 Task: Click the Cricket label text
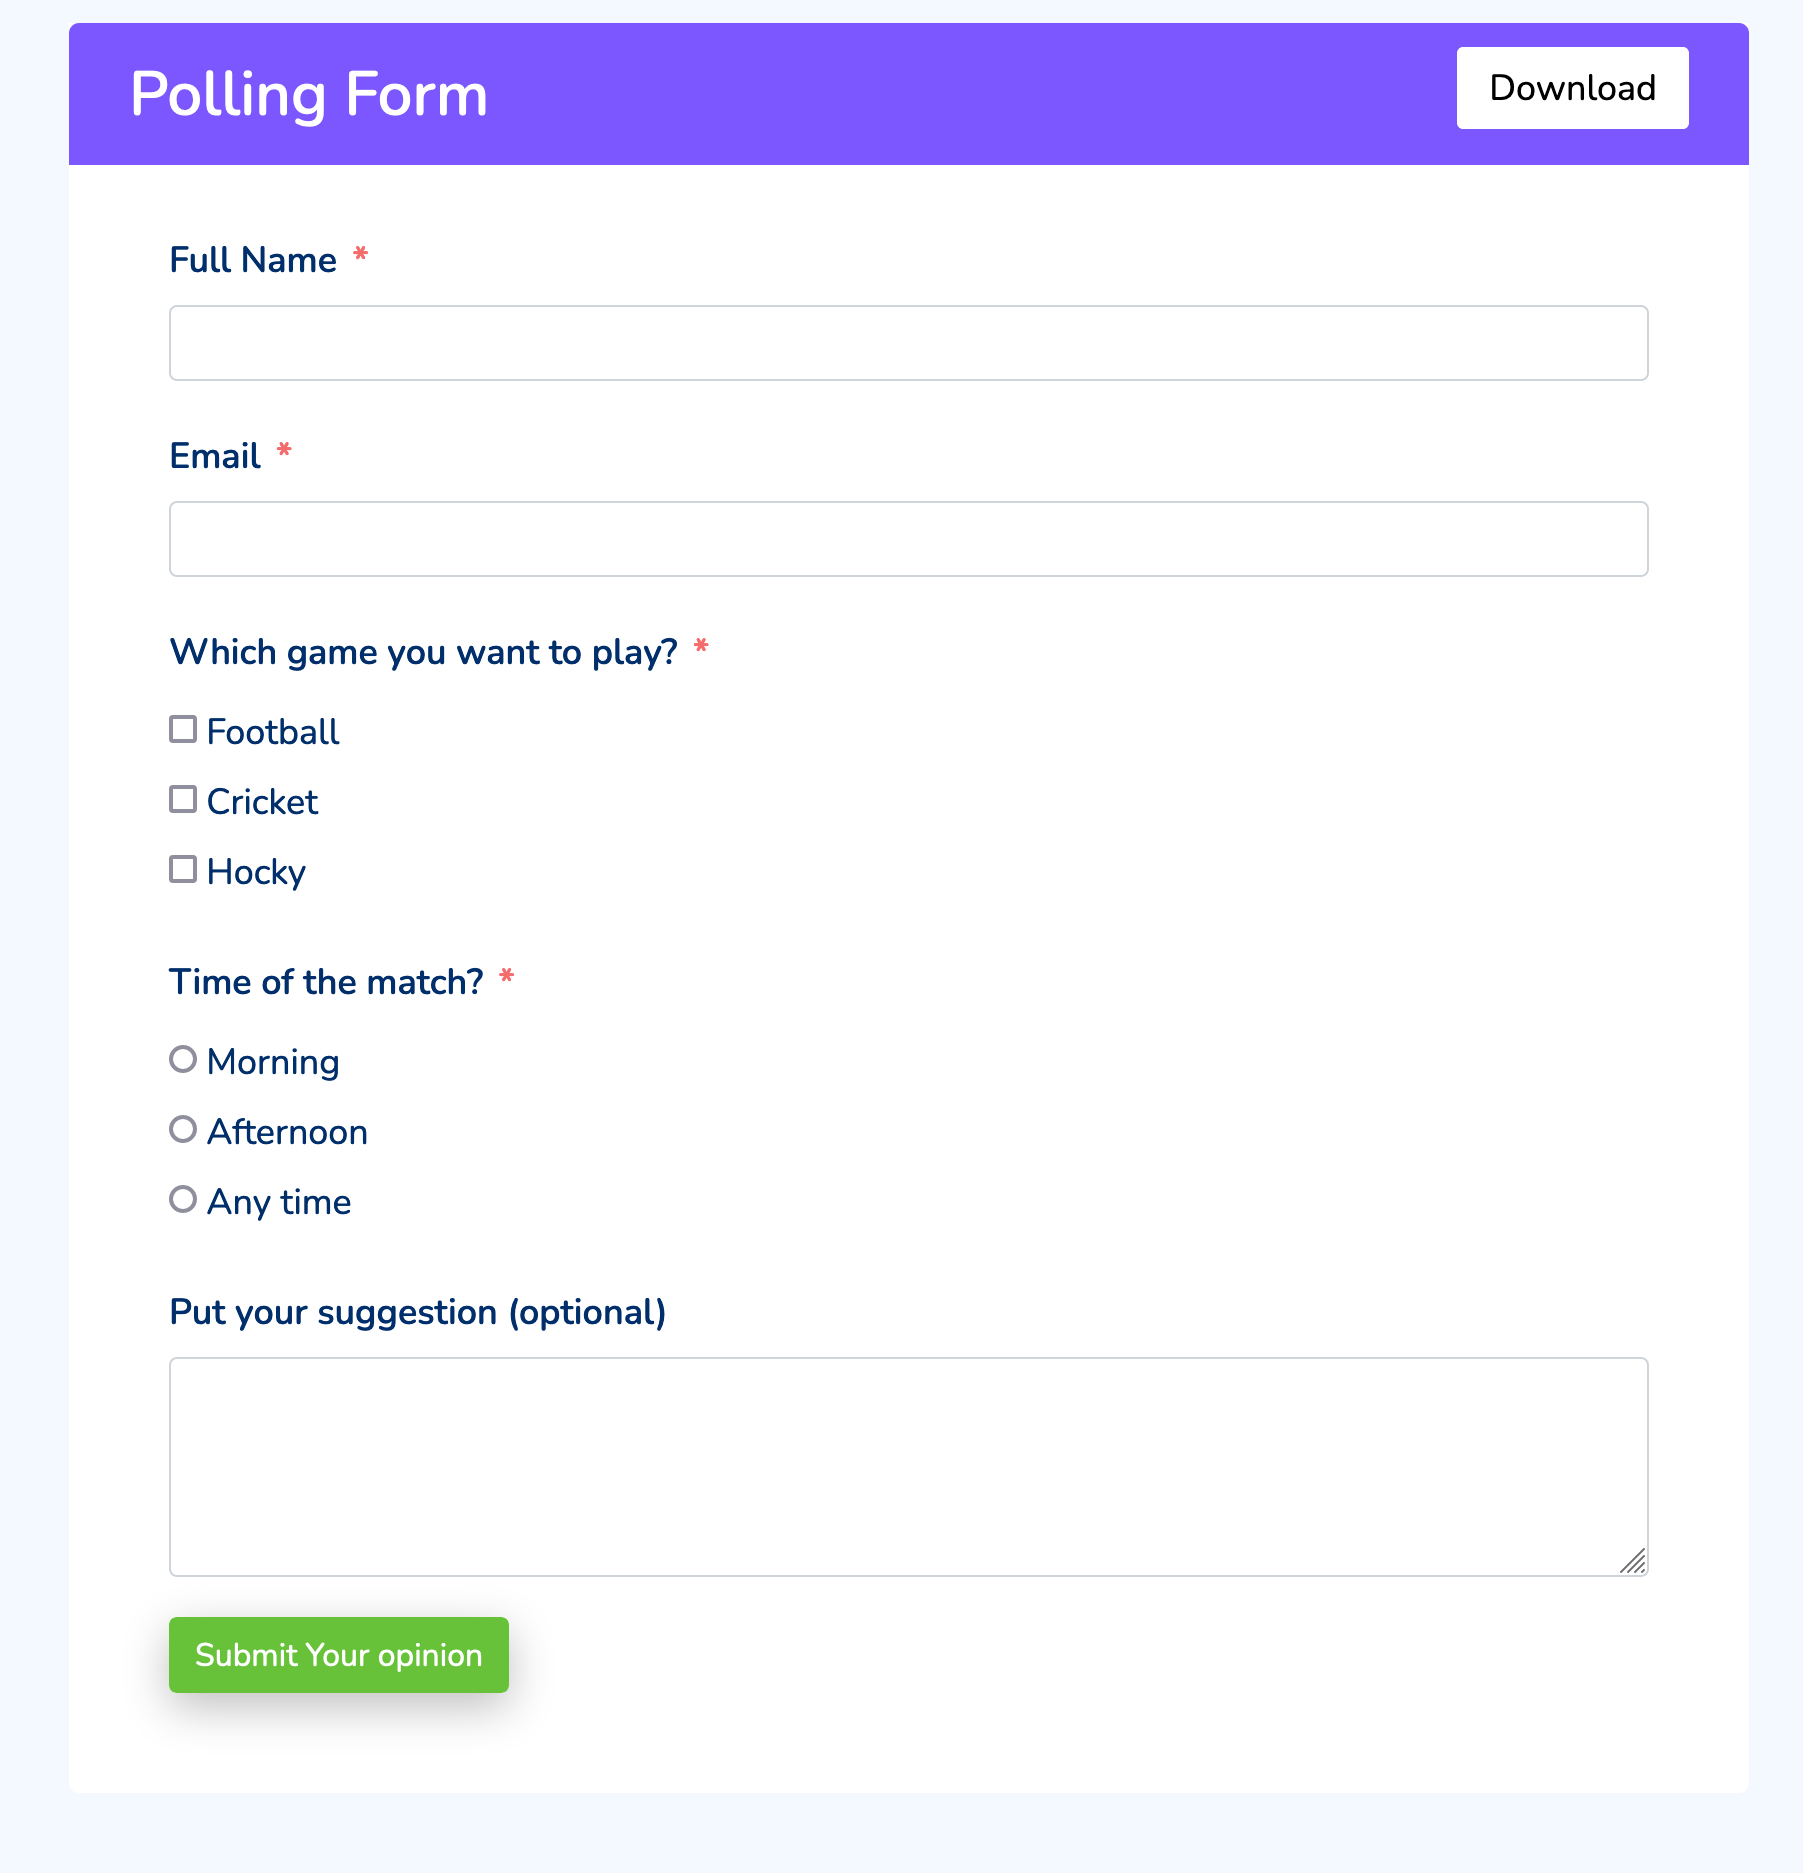tap(261, 801)
